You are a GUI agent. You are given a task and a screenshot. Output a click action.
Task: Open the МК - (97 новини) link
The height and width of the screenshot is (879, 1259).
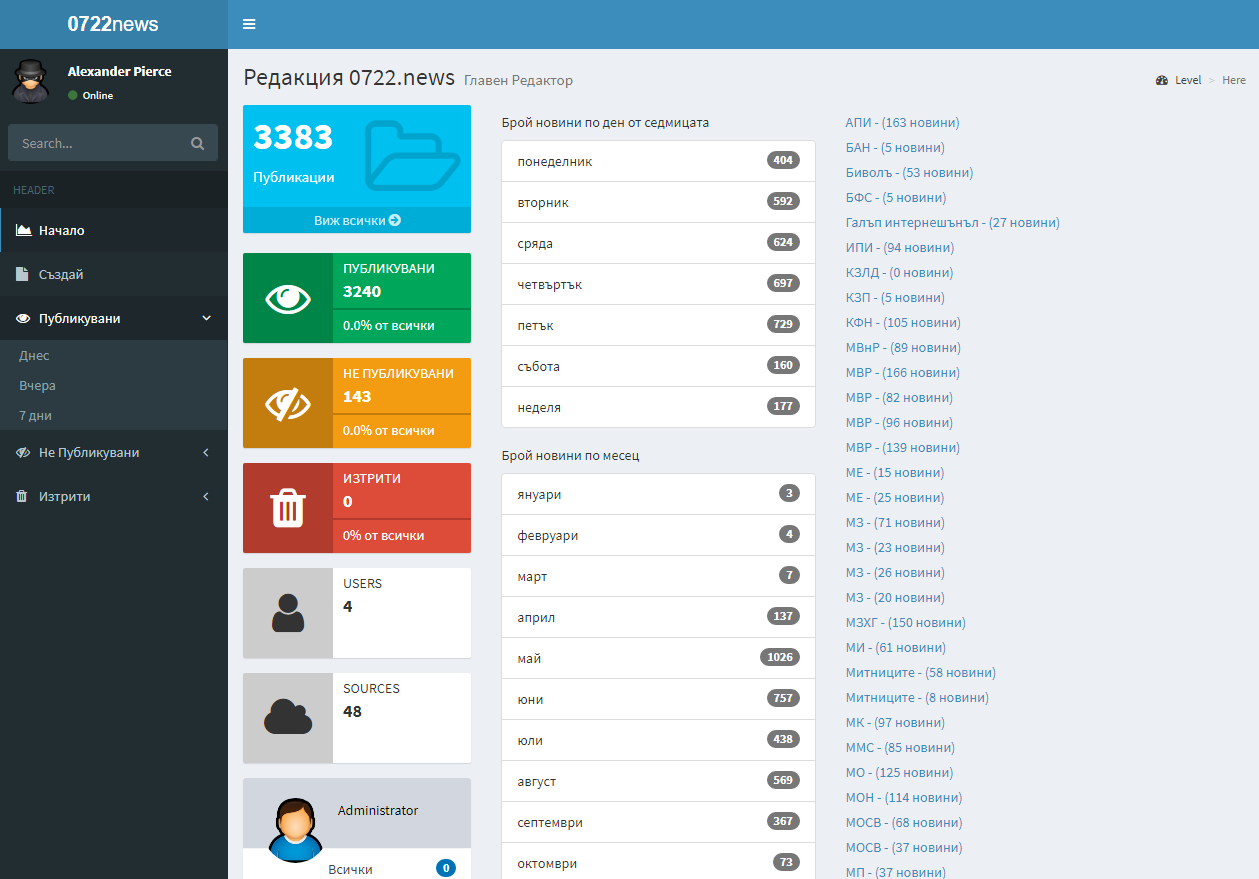pyautogui.click(x=895, y=722)
